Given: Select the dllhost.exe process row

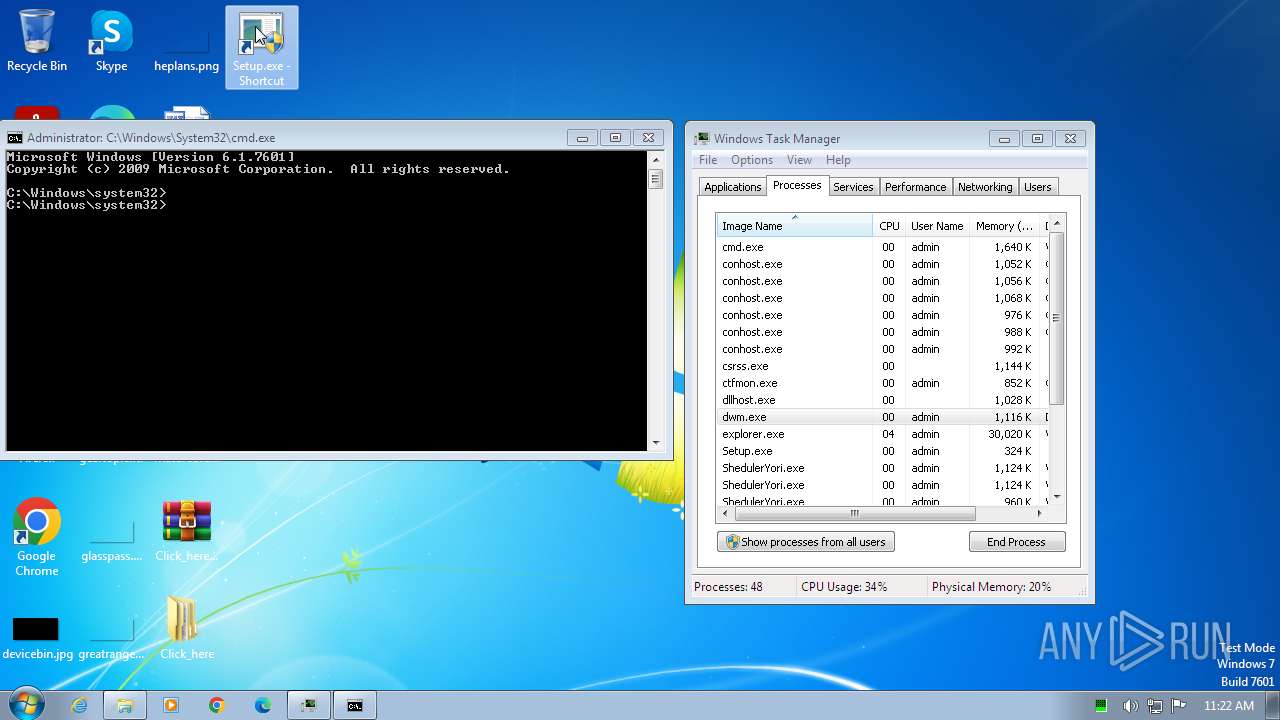Looking at the screenshot, I should (881, 400).
